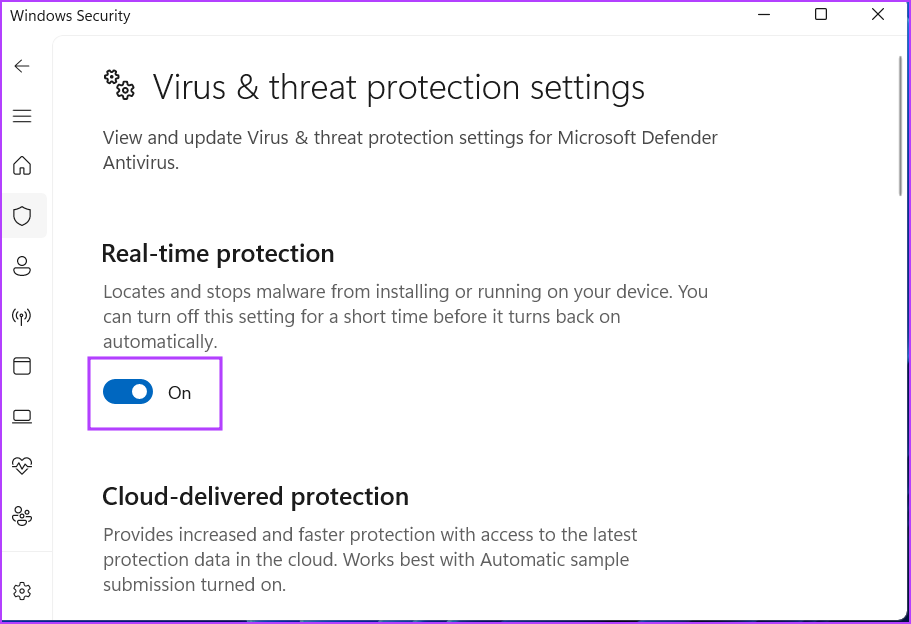Image resolution: width=911 pixels, height=624 pixels.
Task: Open App & browser control icon
Action: click(x=22, y=366)
